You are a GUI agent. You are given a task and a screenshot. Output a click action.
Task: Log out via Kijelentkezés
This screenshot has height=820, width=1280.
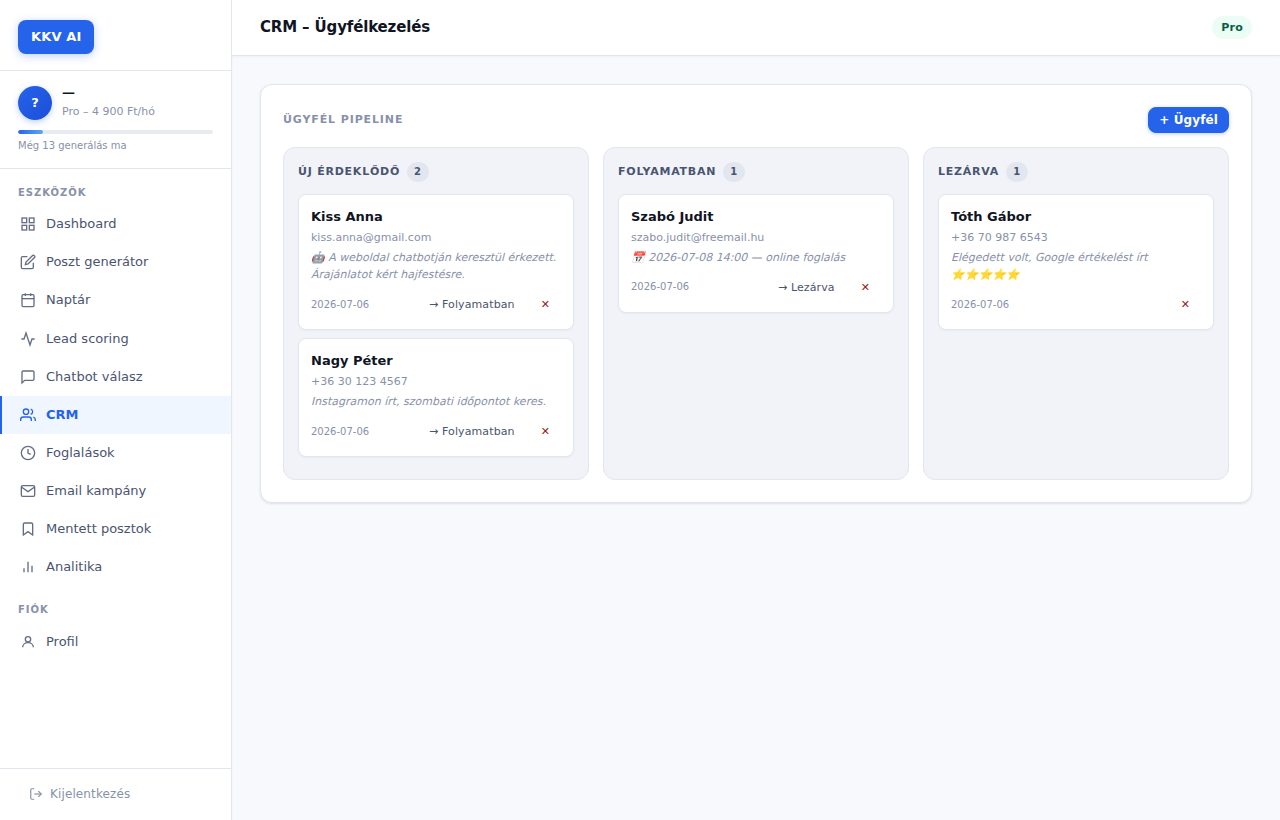pos(80,794)
